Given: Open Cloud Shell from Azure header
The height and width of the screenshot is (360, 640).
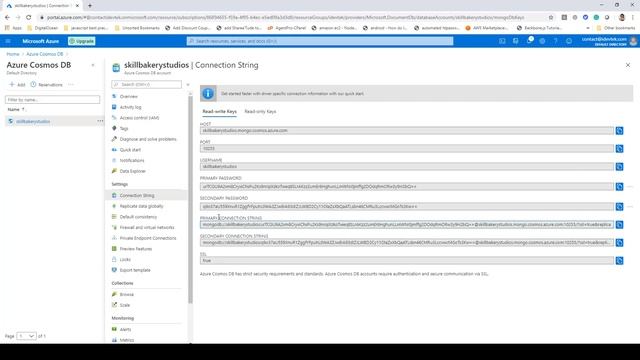Looking at the screenshot, I should (x=502, y=41).
